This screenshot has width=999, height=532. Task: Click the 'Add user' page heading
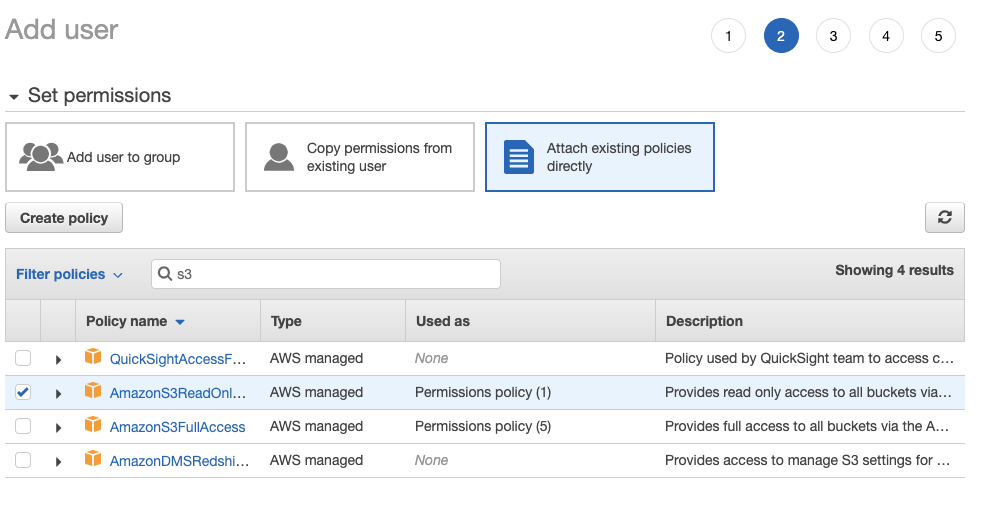point(62,30)
